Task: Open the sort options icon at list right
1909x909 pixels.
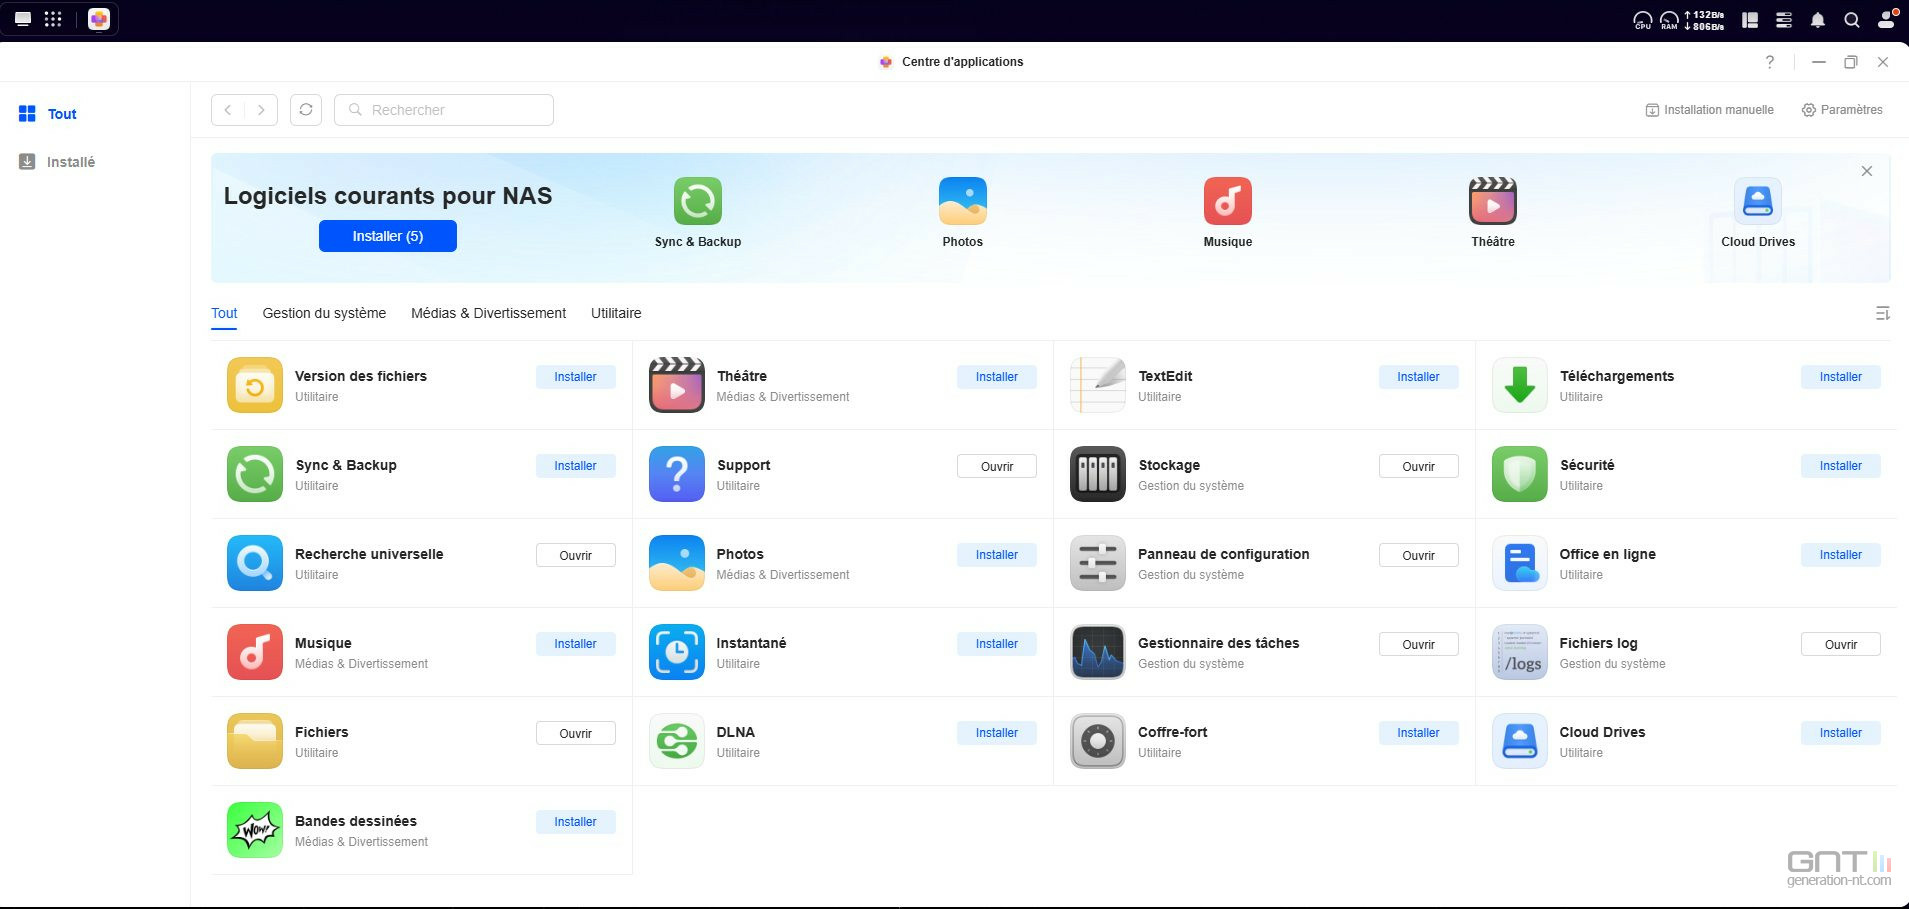Action: click(x=1882, y=314)
